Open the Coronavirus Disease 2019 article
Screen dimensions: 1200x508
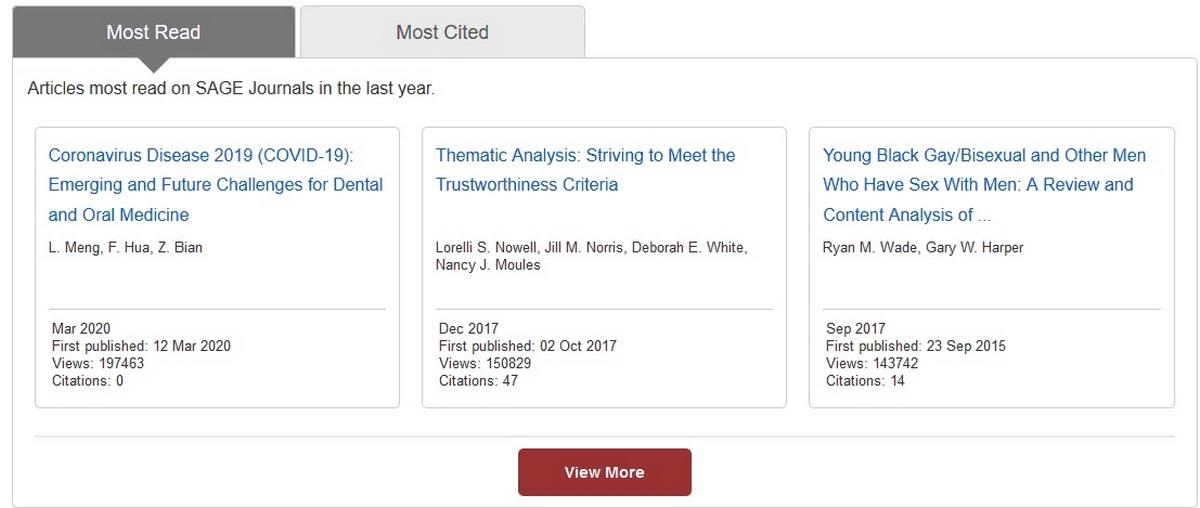(x=216, y=185)
